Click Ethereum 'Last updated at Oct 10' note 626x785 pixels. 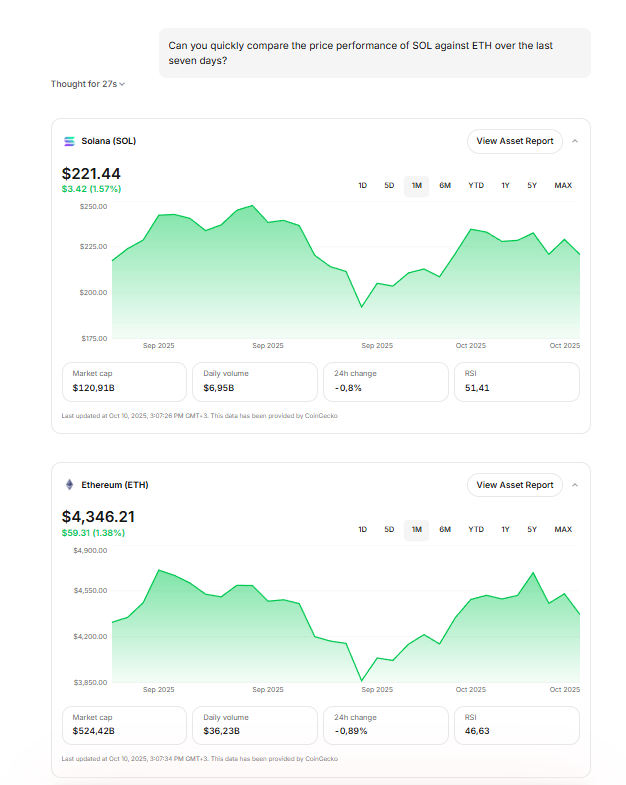199,759
